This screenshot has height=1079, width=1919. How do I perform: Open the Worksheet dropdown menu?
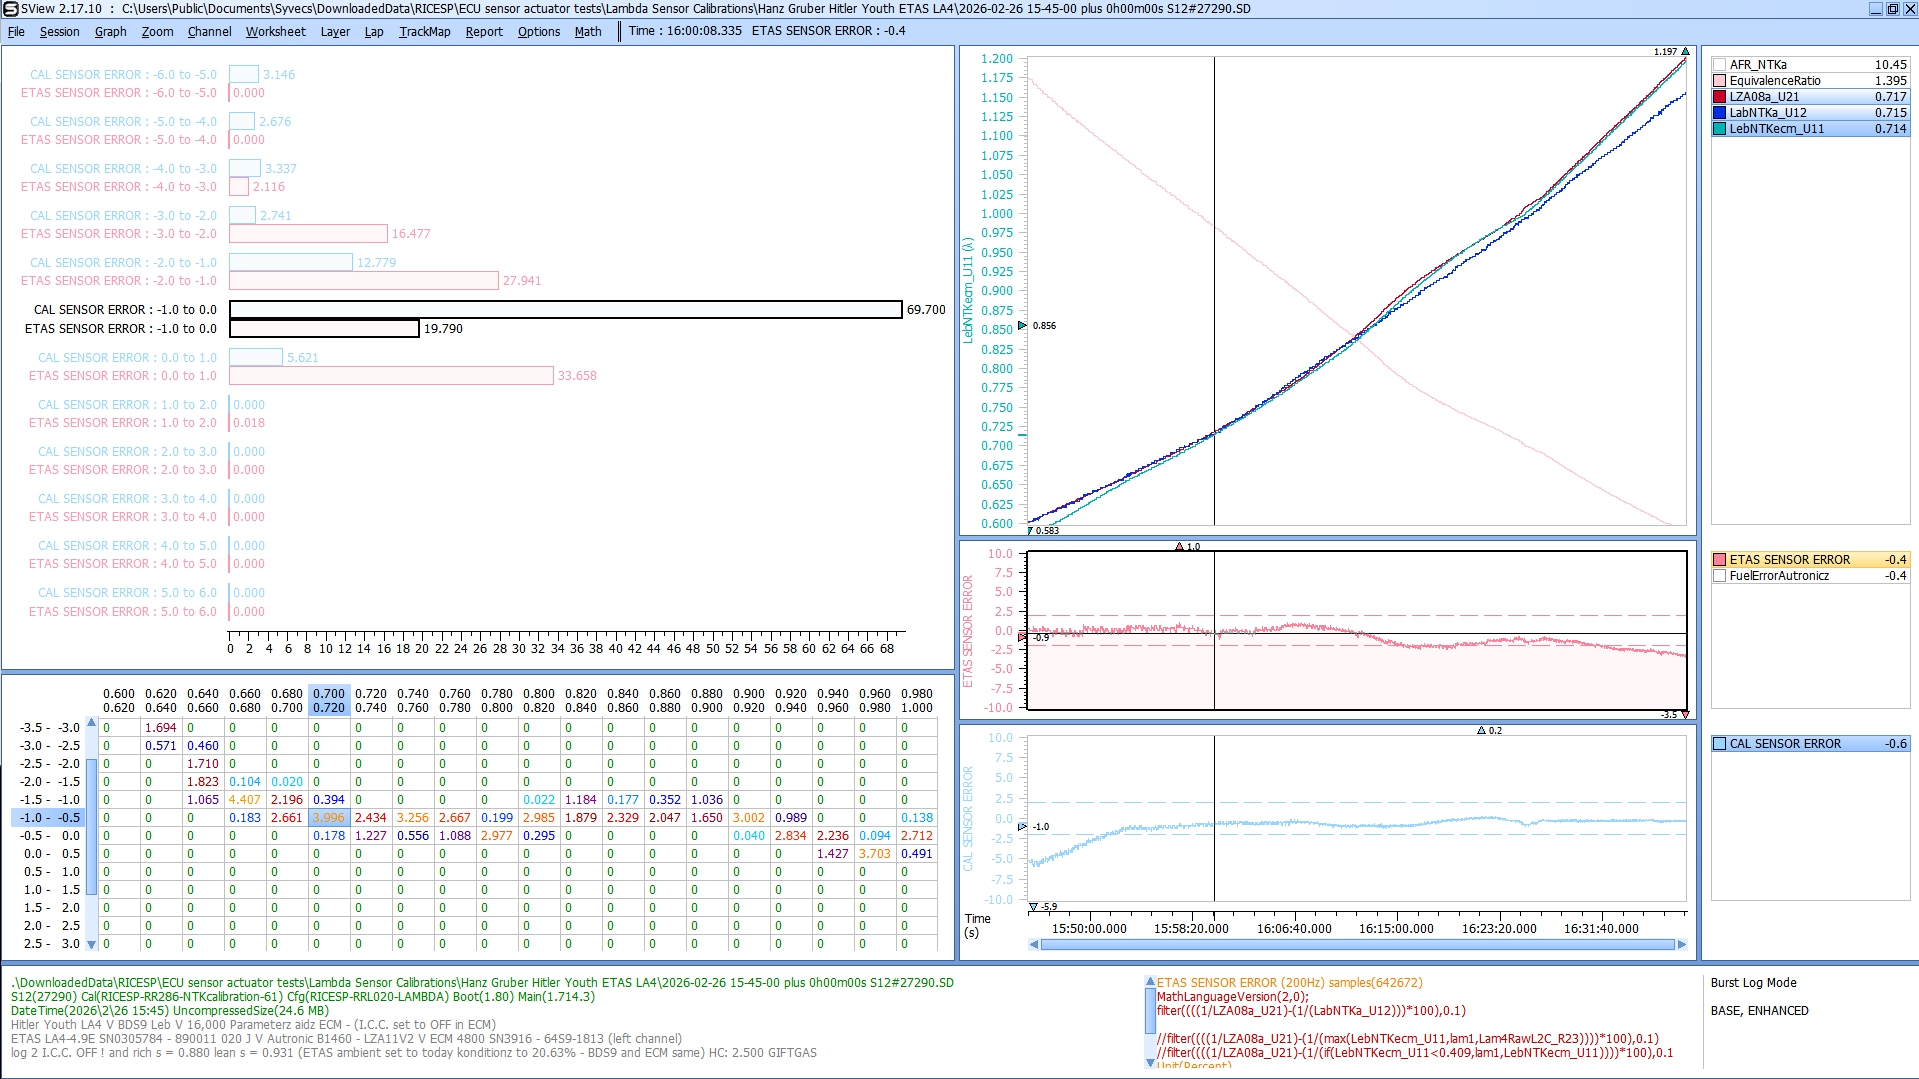pos(275,32)
